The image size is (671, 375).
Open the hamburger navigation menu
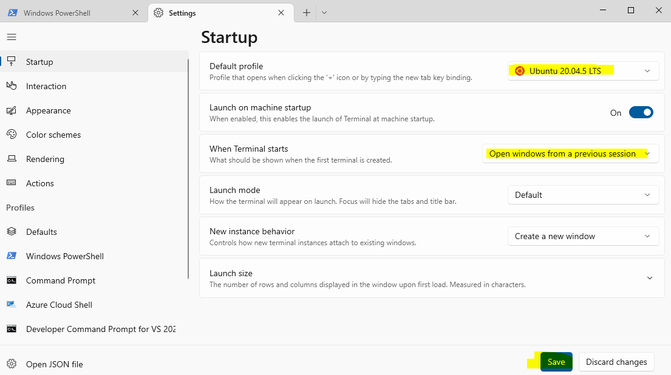pyautogui.click(x=12, y=37)
